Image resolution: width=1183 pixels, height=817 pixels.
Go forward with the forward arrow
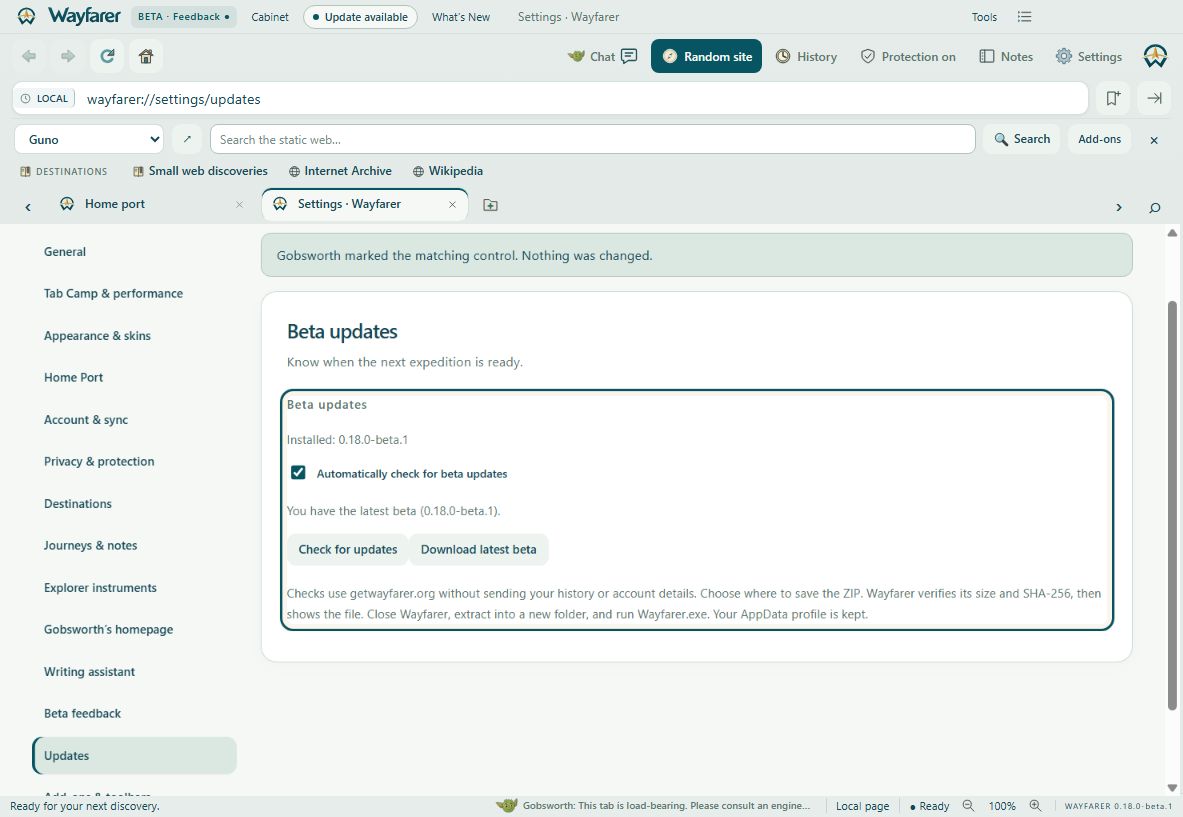click(x=68, y=56)
